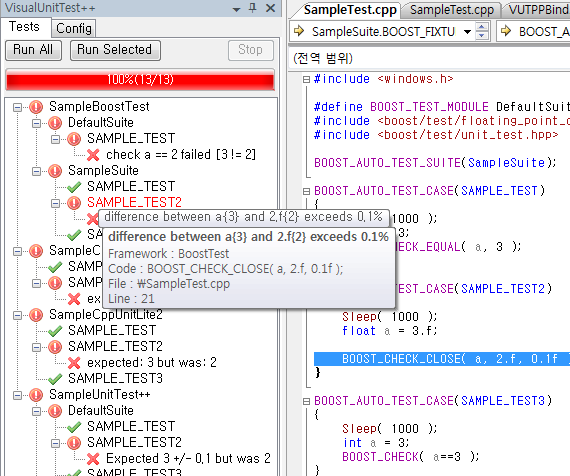Click the scope stepper down arrow

pyautogui.click(x=482, y=36)
